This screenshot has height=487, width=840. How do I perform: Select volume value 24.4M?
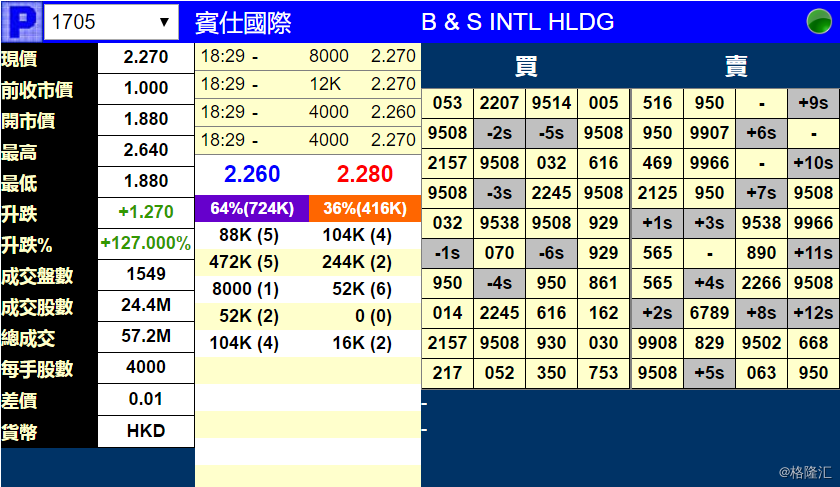[146, 305]
